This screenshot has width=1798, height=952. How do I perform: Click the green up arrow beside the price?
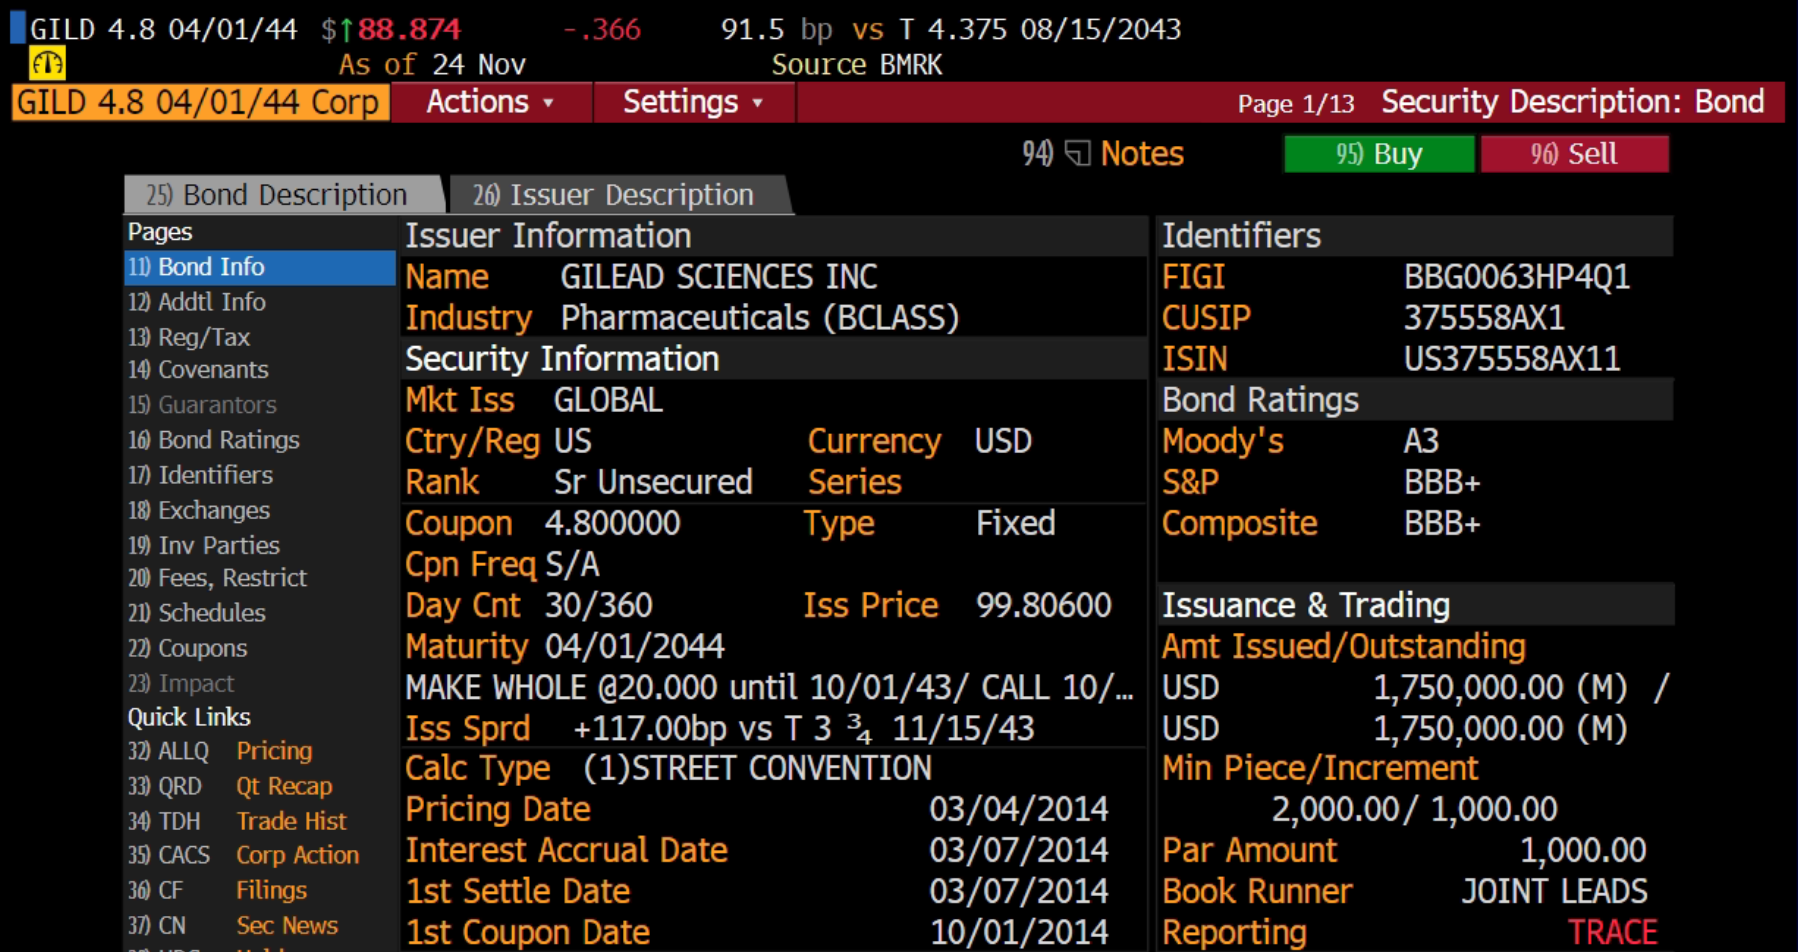(347, 30)
